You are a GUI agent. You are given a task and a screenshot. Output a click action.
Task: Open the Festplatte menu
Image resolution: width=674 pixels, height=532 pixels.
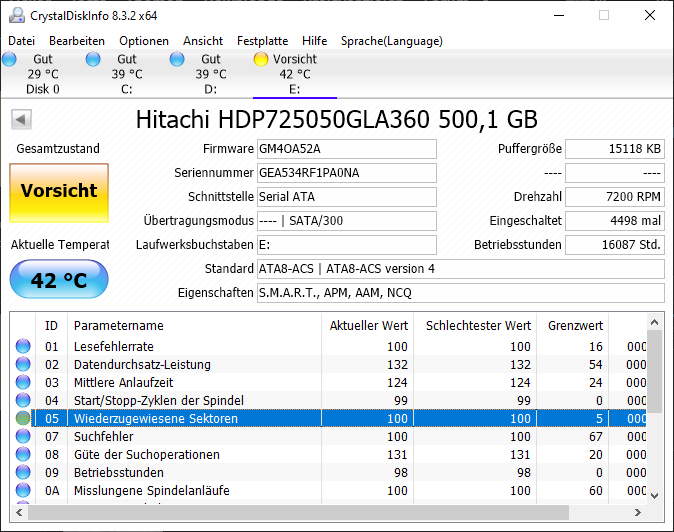click(x=263, y=41)
